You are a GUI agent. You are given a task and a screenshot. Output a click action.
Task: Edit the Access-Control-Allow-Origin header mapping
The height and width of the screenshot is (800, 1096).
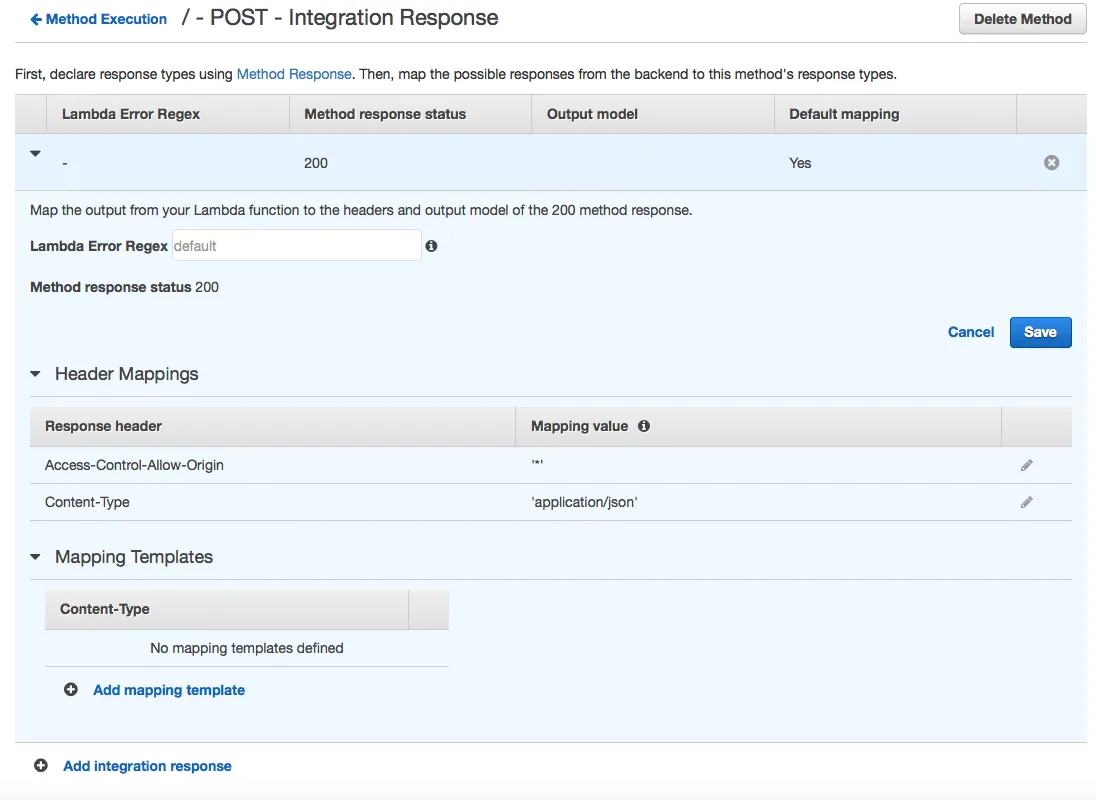point(1026,465)
